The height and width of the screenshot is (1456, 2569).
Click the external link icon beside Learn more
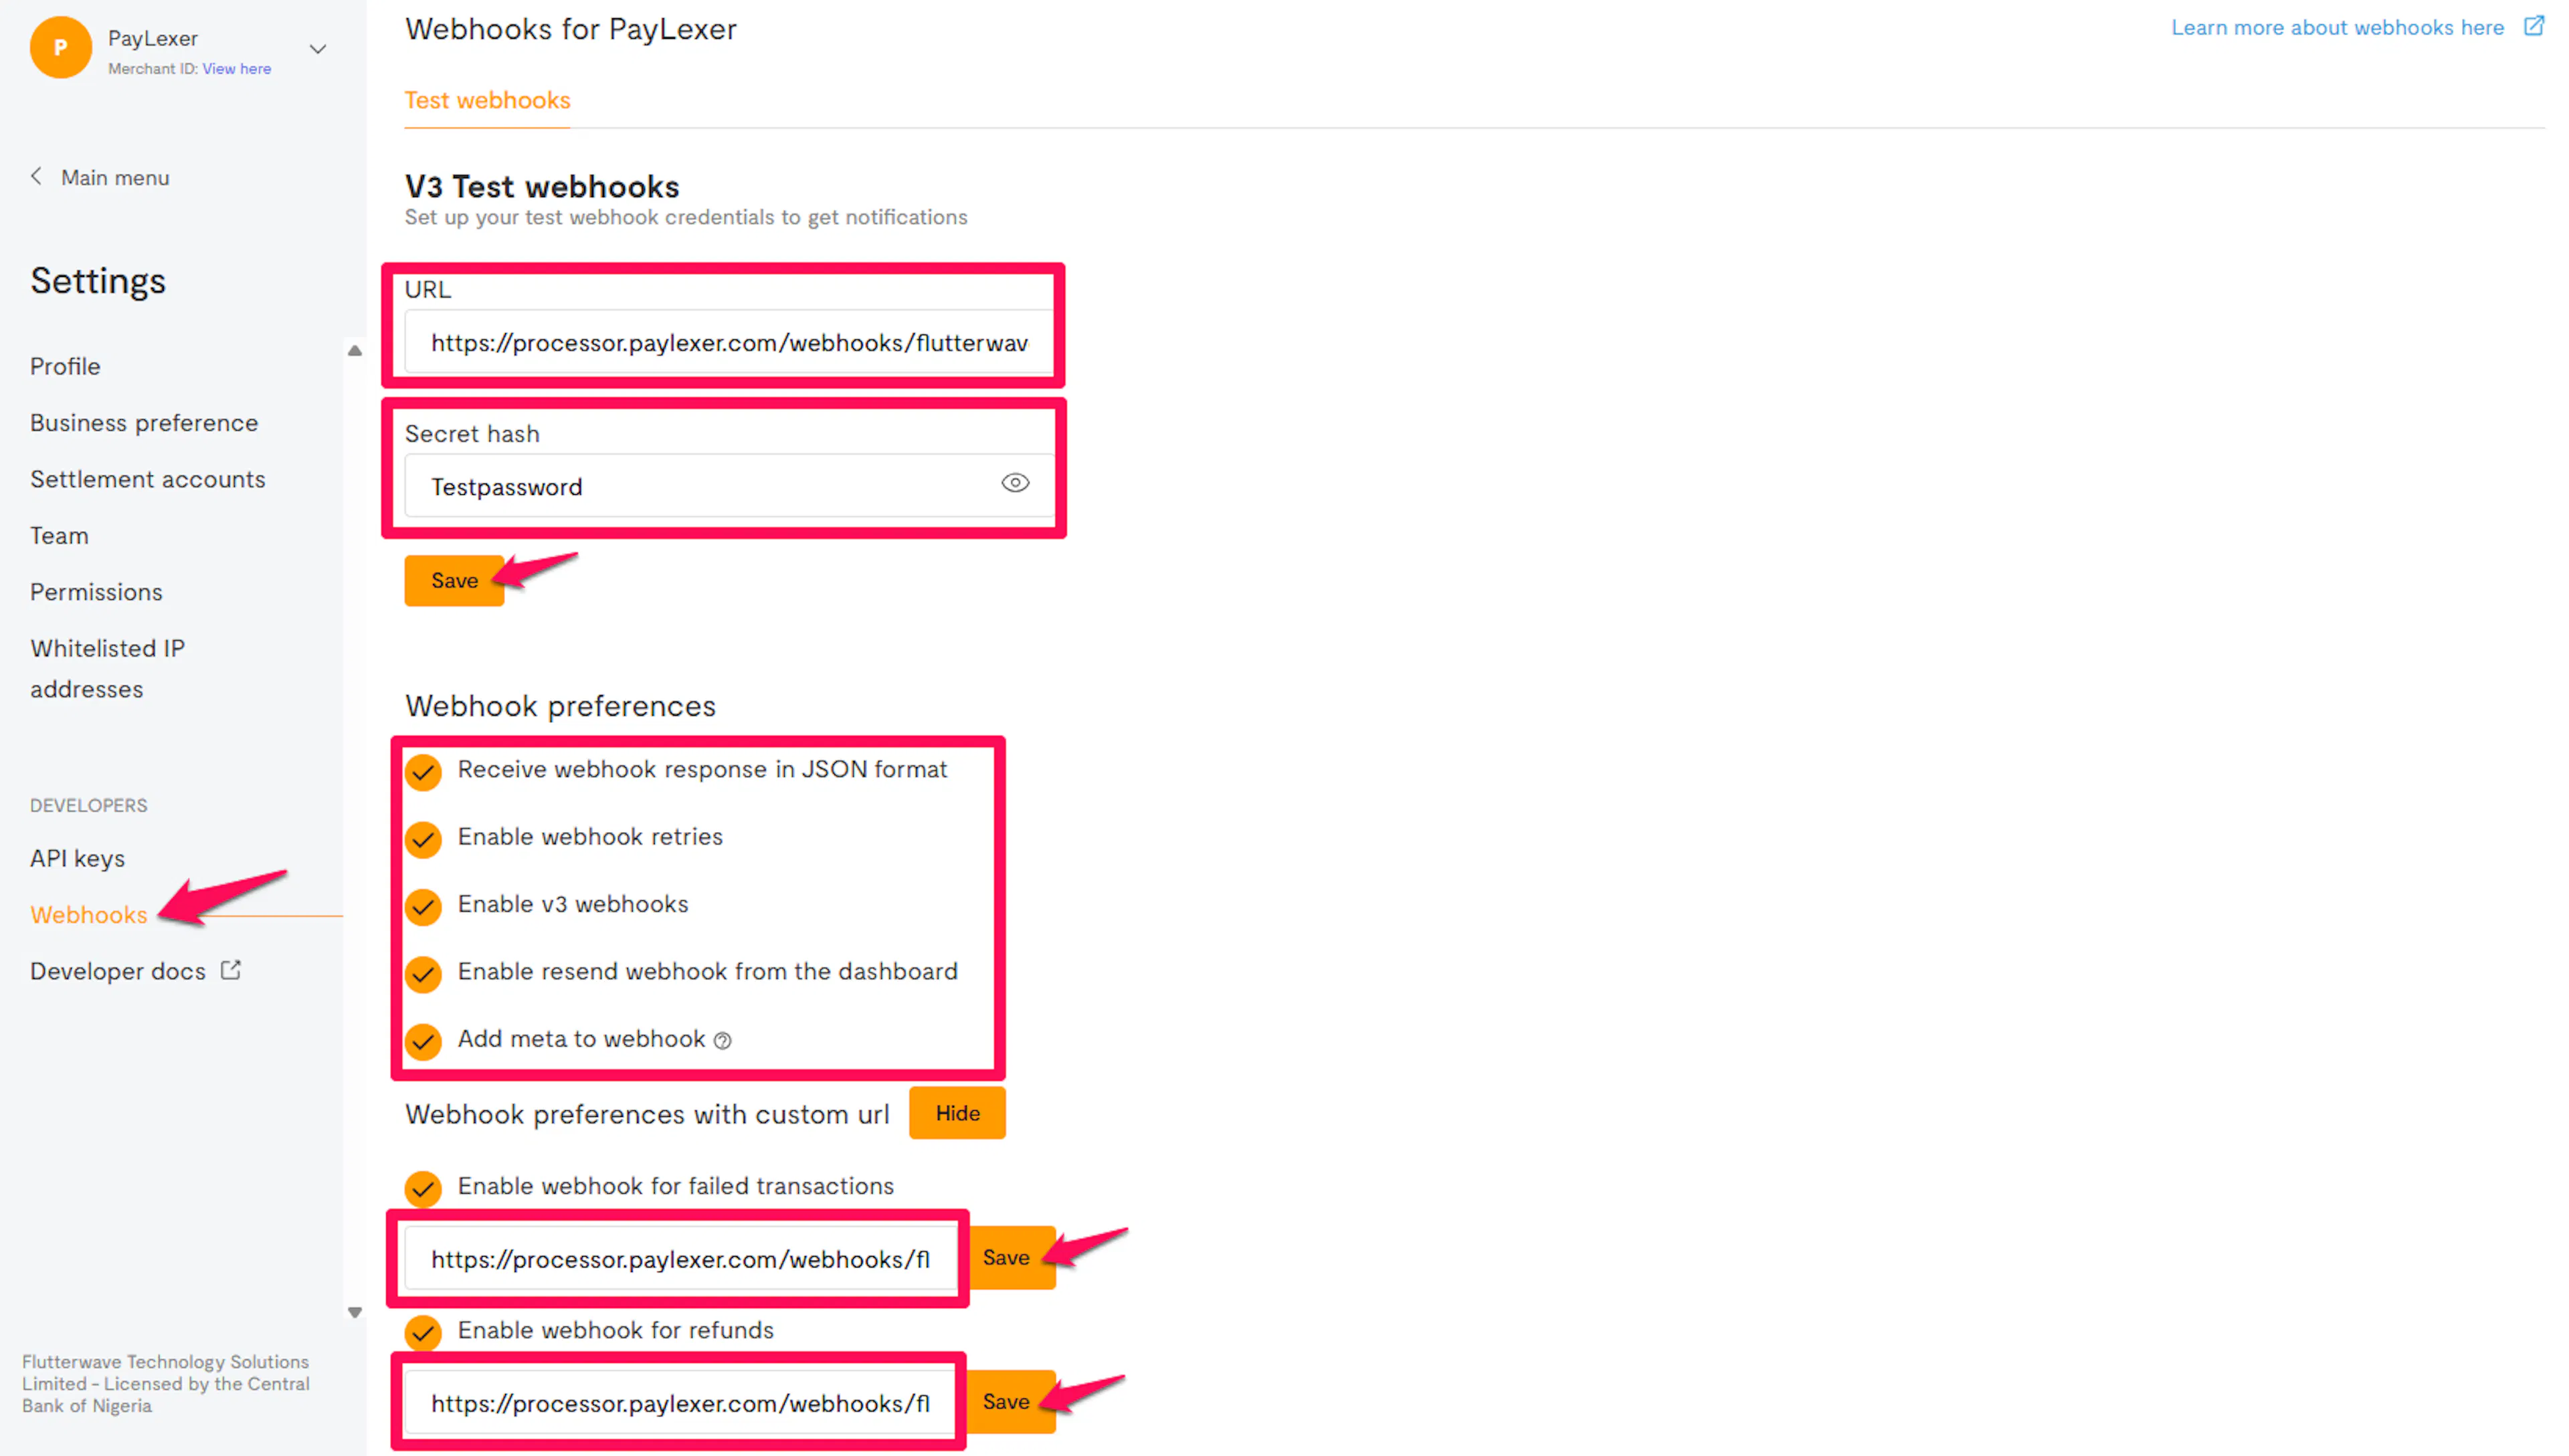(x=2533, y=27)
